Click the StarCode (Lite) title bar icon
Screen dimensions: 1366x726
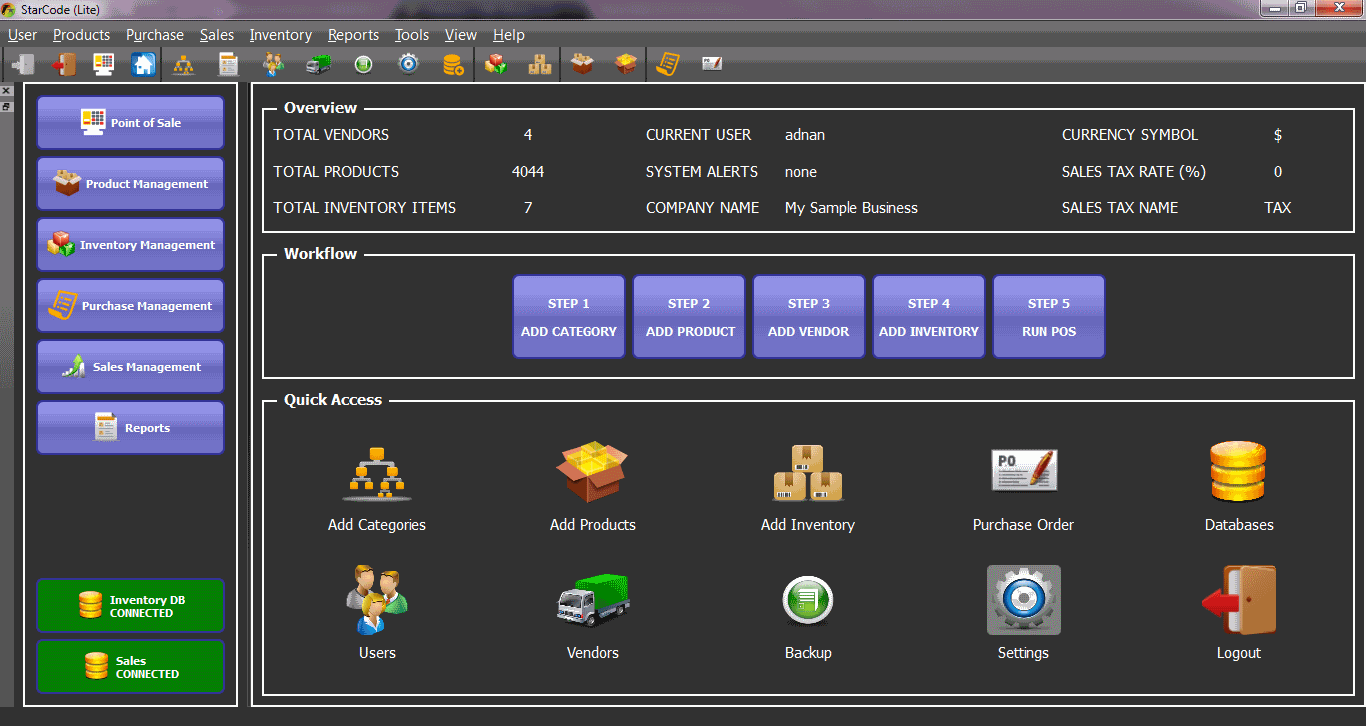click(x=9, y=8)
